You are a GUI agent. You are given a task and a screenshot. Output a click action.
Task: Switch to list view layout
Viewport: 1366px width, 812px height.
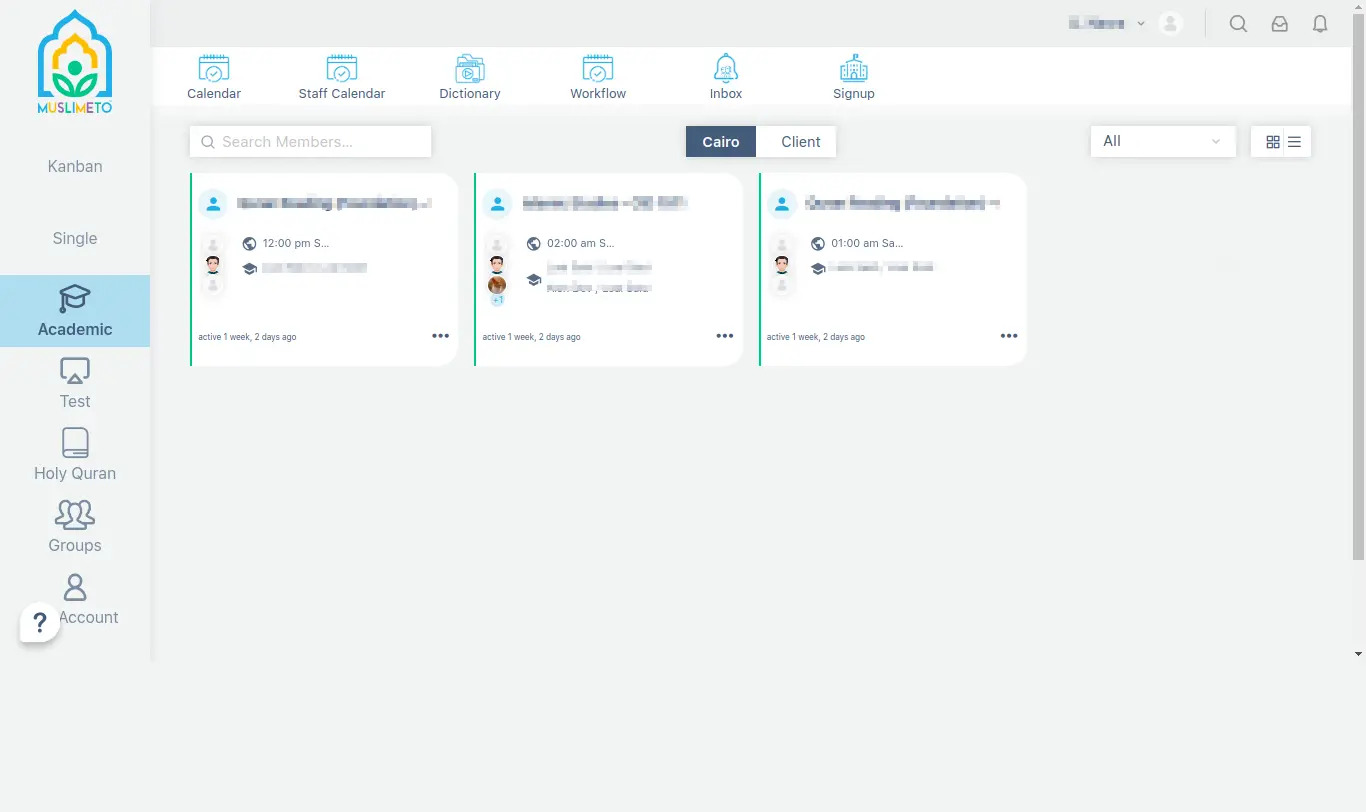pyautogui.click(x=1294, y=142)
